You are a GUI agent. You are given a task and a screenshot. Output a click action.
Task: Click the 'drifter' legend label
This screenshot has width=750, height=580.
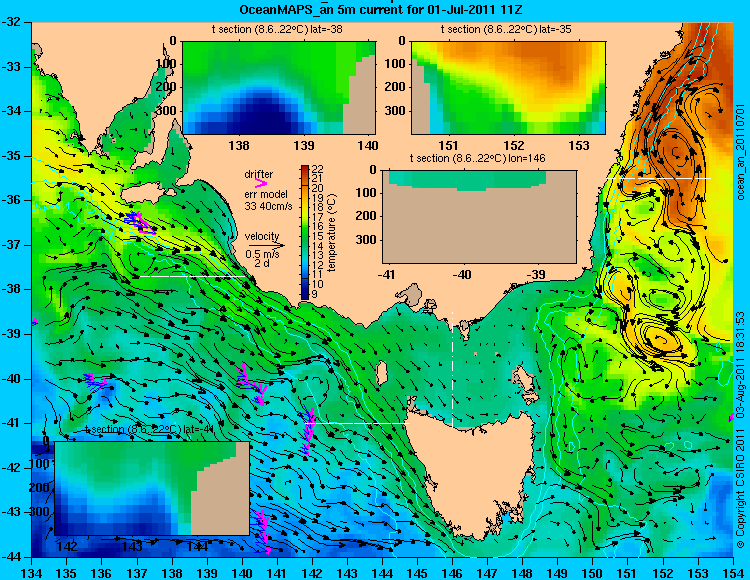coord(259,174)
